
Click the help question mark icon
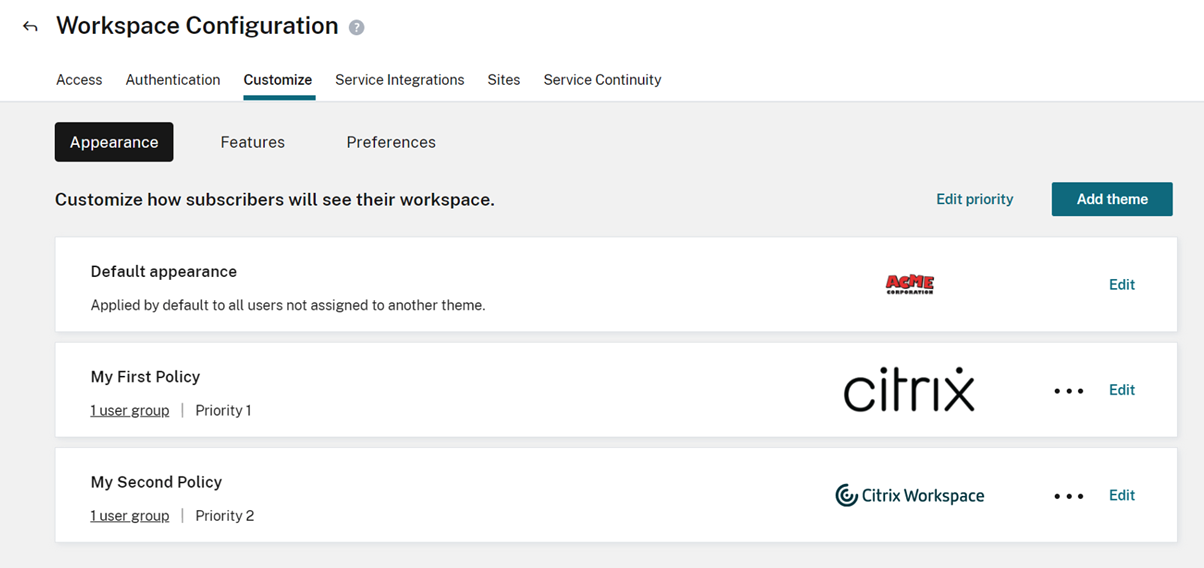pos(357,28)
